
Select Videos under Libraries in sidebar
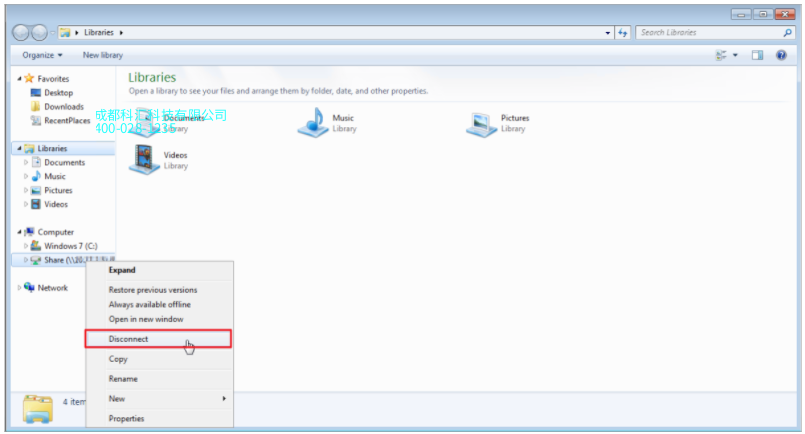[55, 204]
